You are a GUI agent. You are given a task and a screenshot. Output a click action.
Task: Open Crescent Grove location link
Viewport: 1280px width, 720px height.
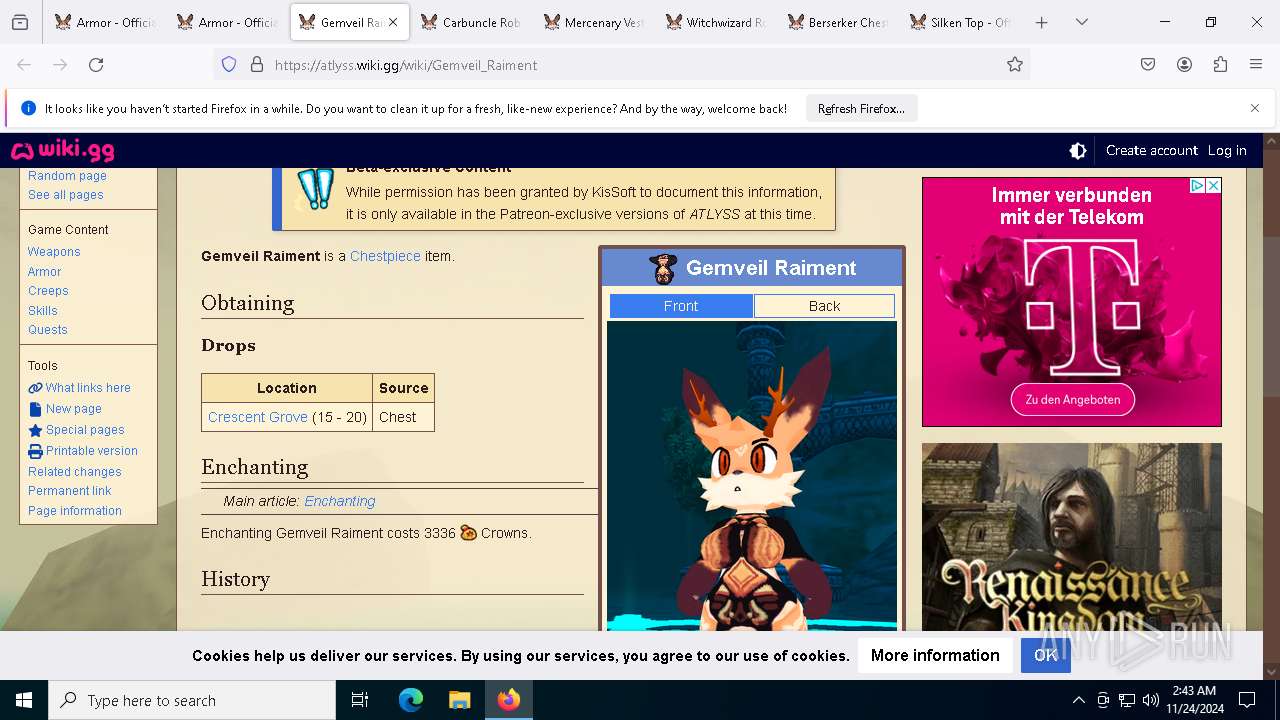point(258,417)
